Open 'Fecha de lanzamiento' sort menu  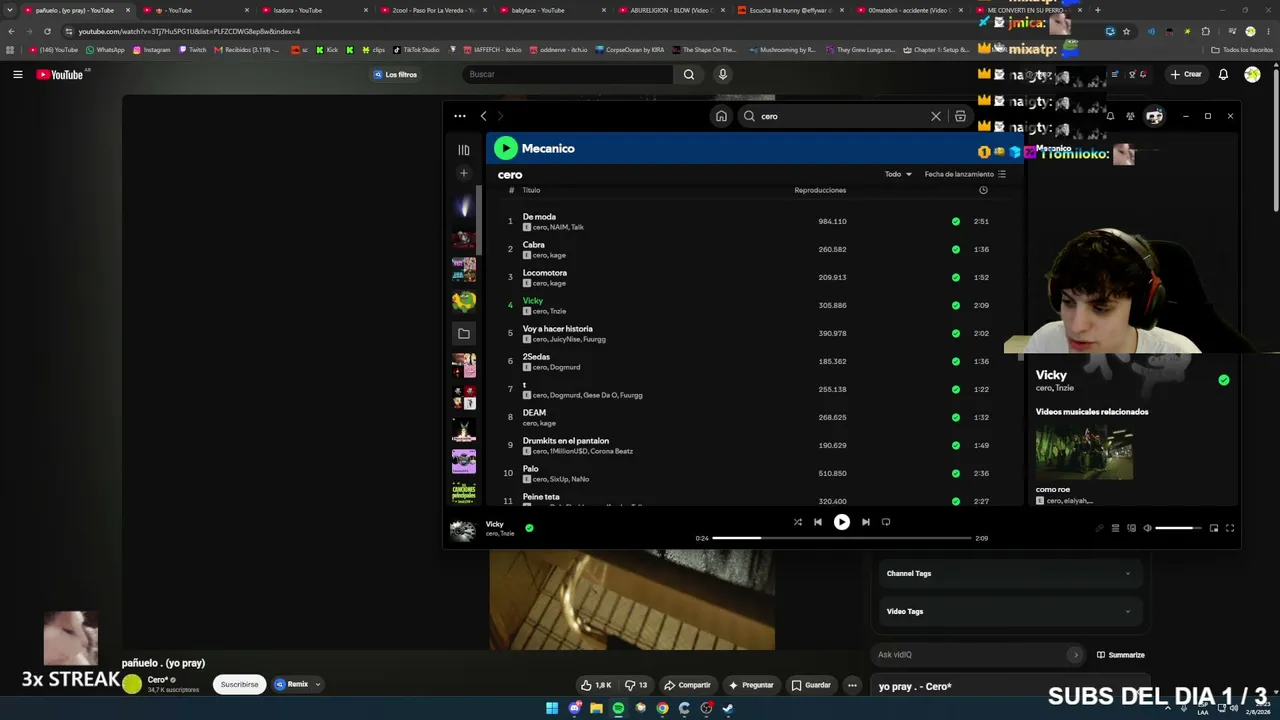[x=965, y=174]
